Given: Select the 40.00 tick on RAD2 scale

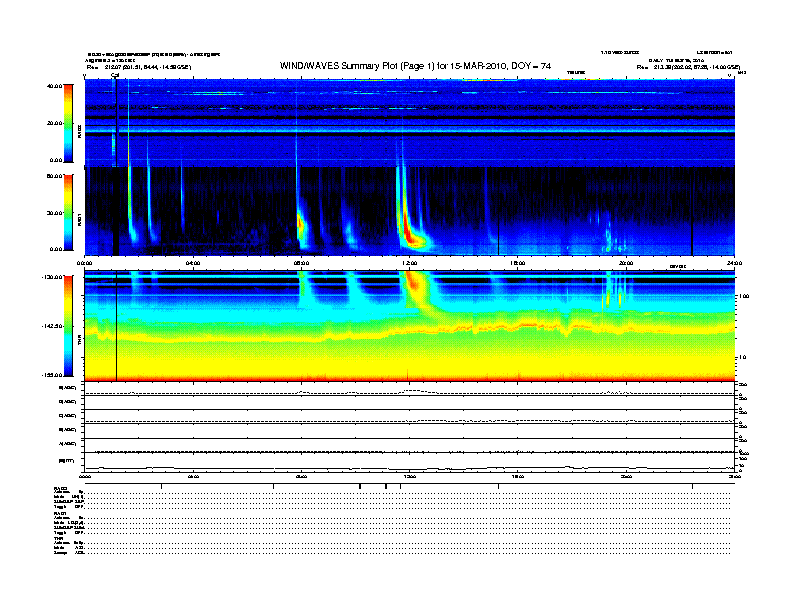Looking at the screenshot, I should pos(54,86).
